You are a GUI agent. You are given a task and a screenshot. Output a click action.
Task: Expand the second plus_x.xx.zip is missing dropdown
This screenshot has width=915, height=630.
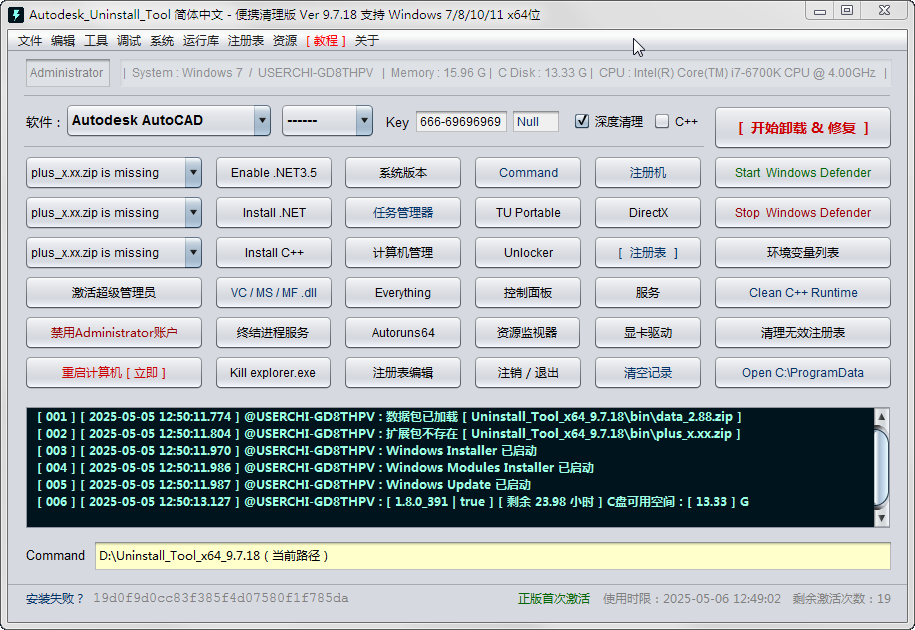coord(193,212)
